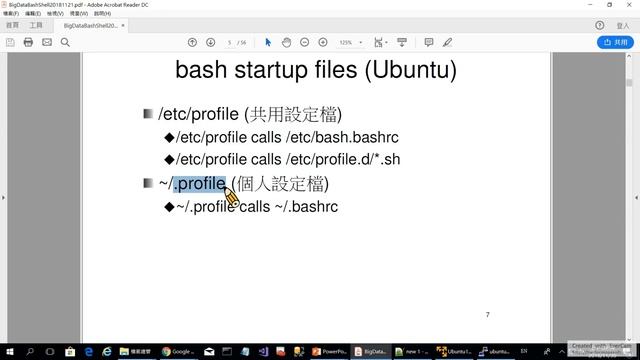
Task: Open Visual Studio from taskbar
Action: pyautogui.click(x=263, y=351)
